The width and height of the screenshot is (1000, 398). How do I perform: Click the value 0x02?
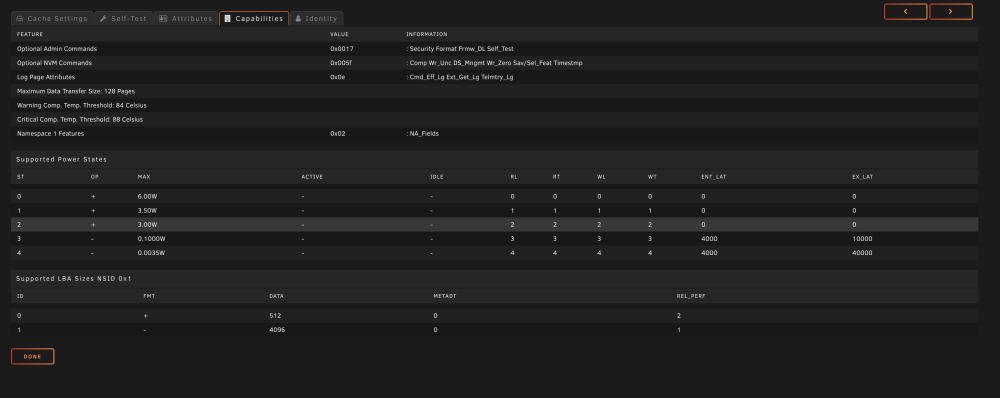337,133
